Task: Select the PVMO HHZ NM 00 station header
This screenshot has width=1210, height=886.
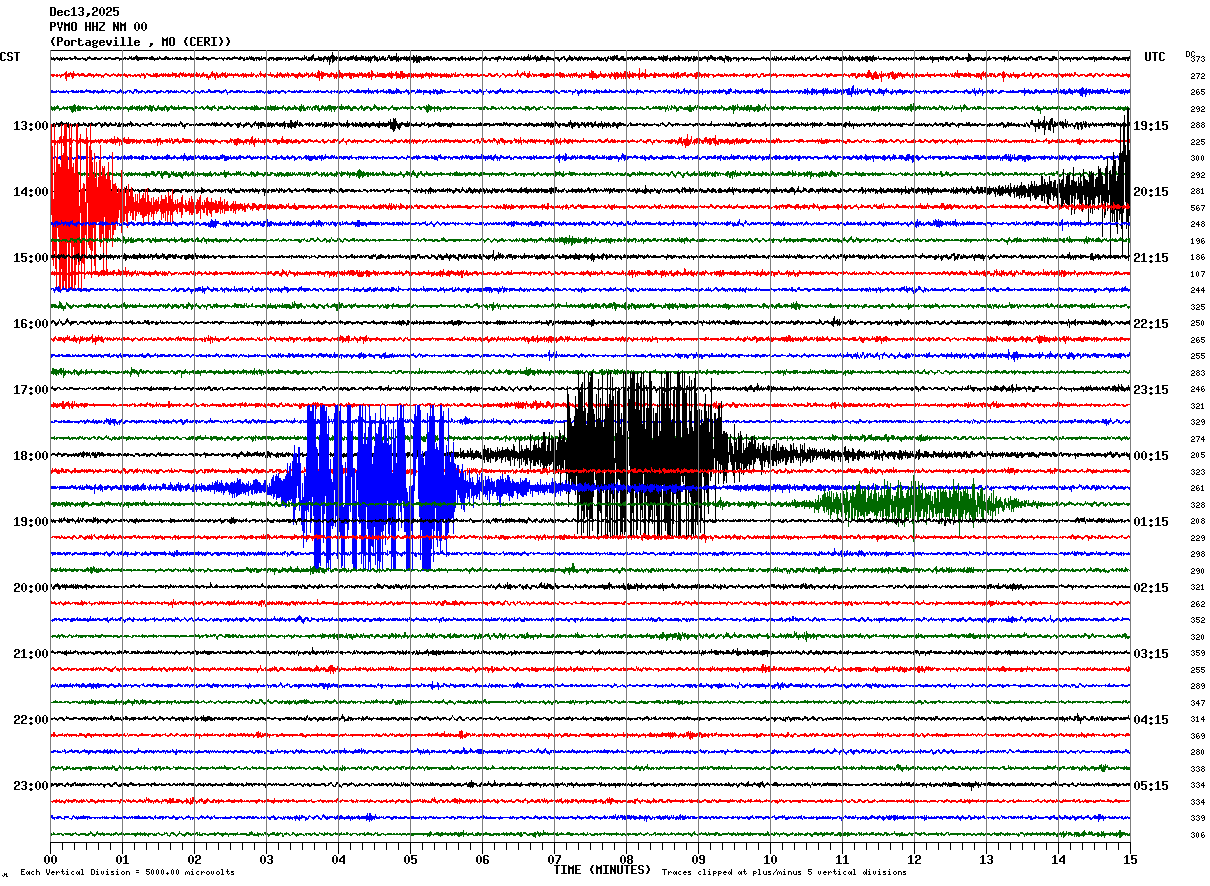Action: coord(98,27)
